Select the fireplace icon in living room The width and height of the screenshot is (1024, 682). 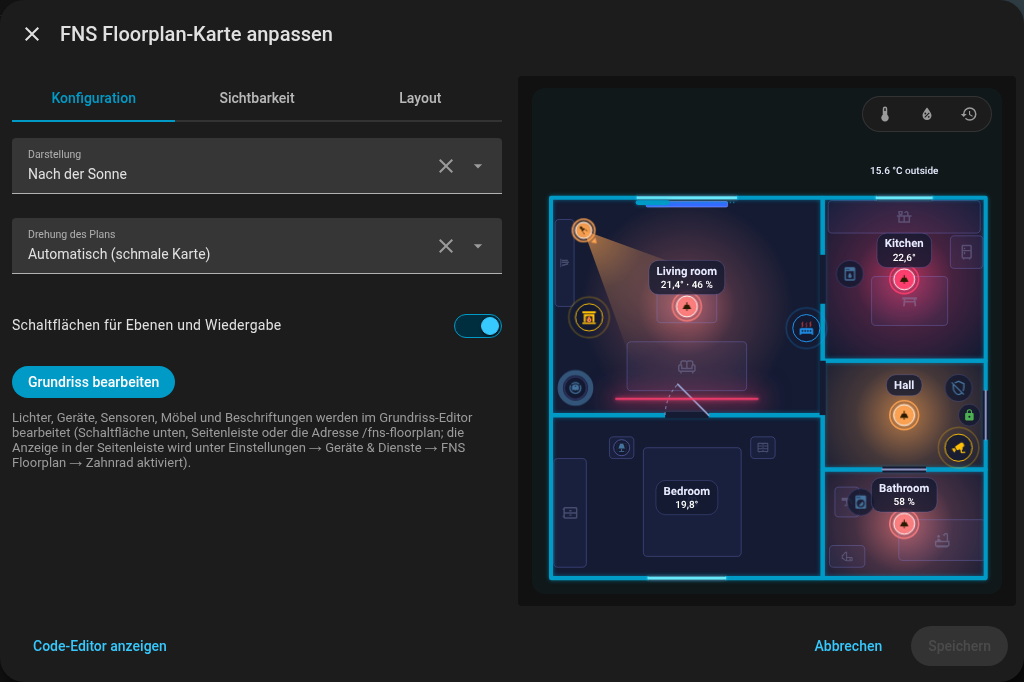coord(588,317)
